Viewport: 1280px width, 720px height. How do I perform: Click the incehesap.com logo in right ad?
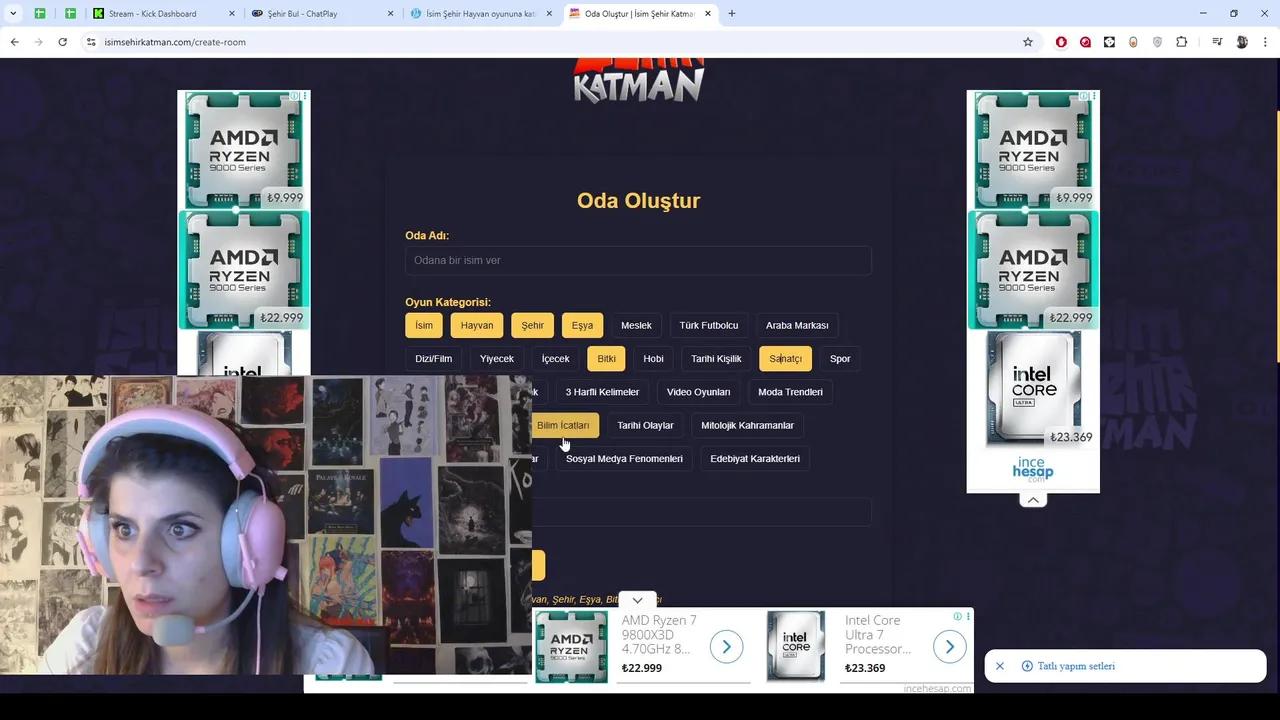tap(1033, 469)
